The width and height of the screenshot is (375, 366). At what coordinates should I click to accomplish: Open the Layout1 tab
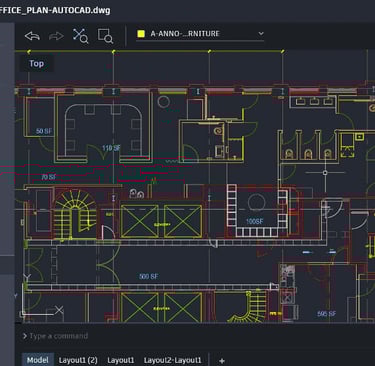pyautogui.click(x=121, y=360)
